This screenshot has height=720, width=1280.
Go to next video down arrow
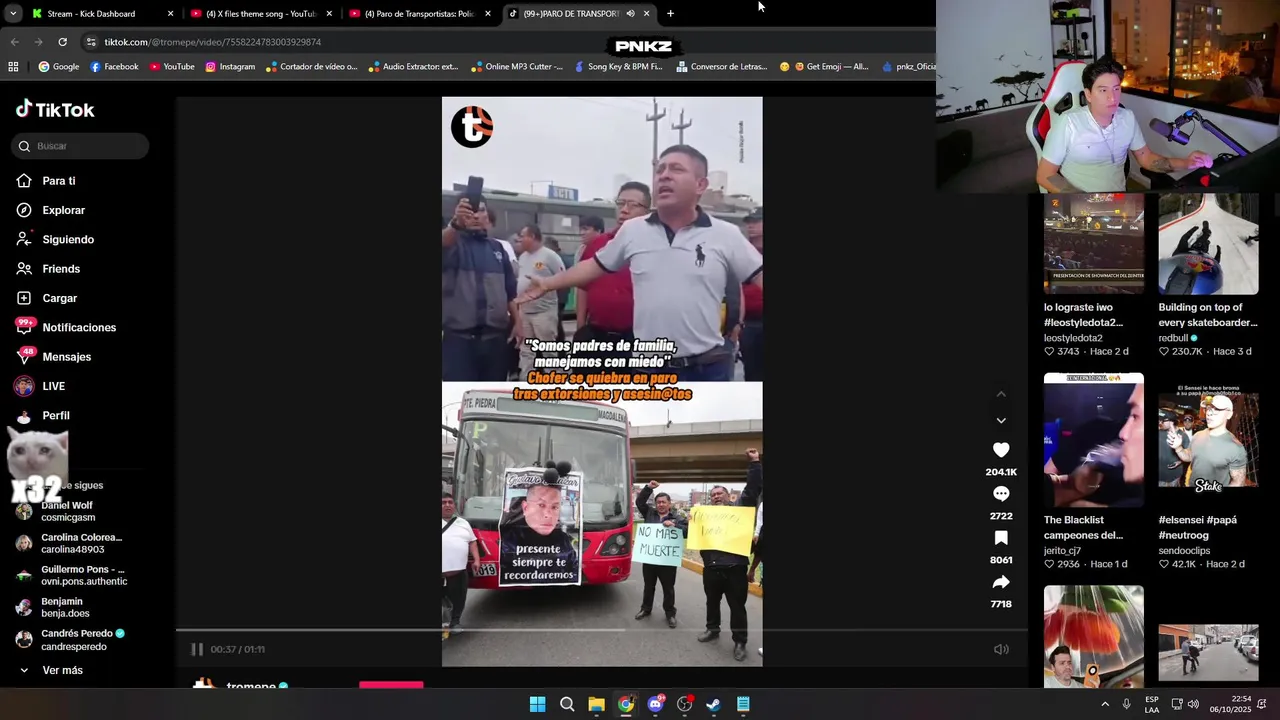pos(1001,420)
